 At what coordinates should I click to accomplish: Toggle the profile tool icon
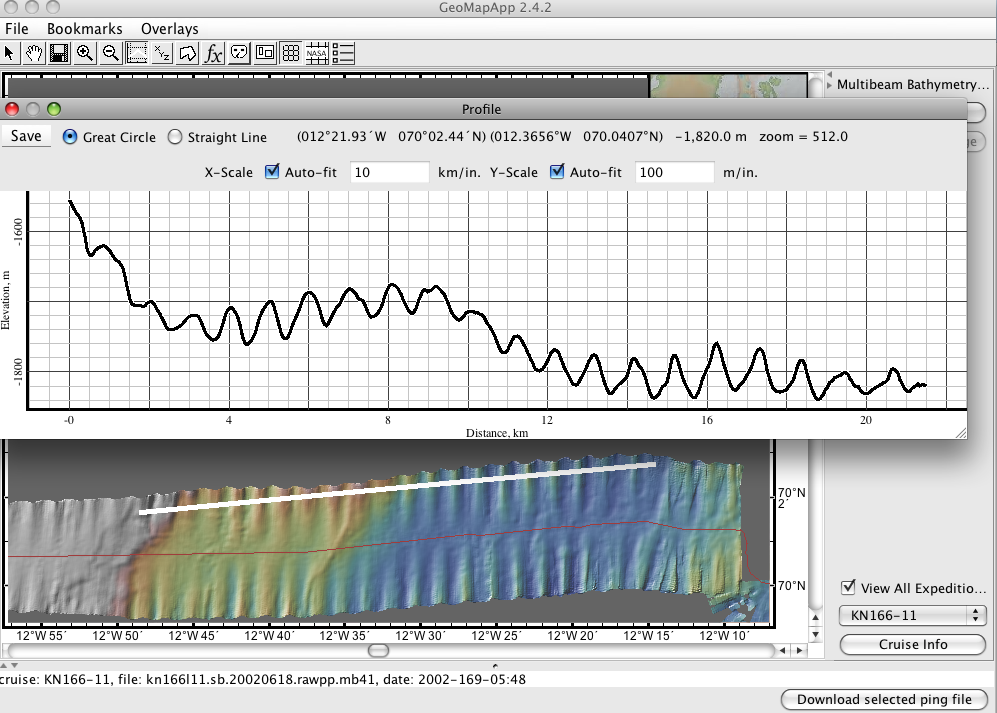[x=137, y=53]
